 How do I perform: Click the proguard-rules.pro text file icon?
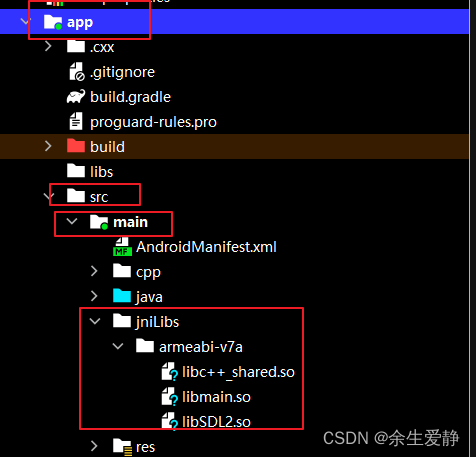(x=76, y=121)
